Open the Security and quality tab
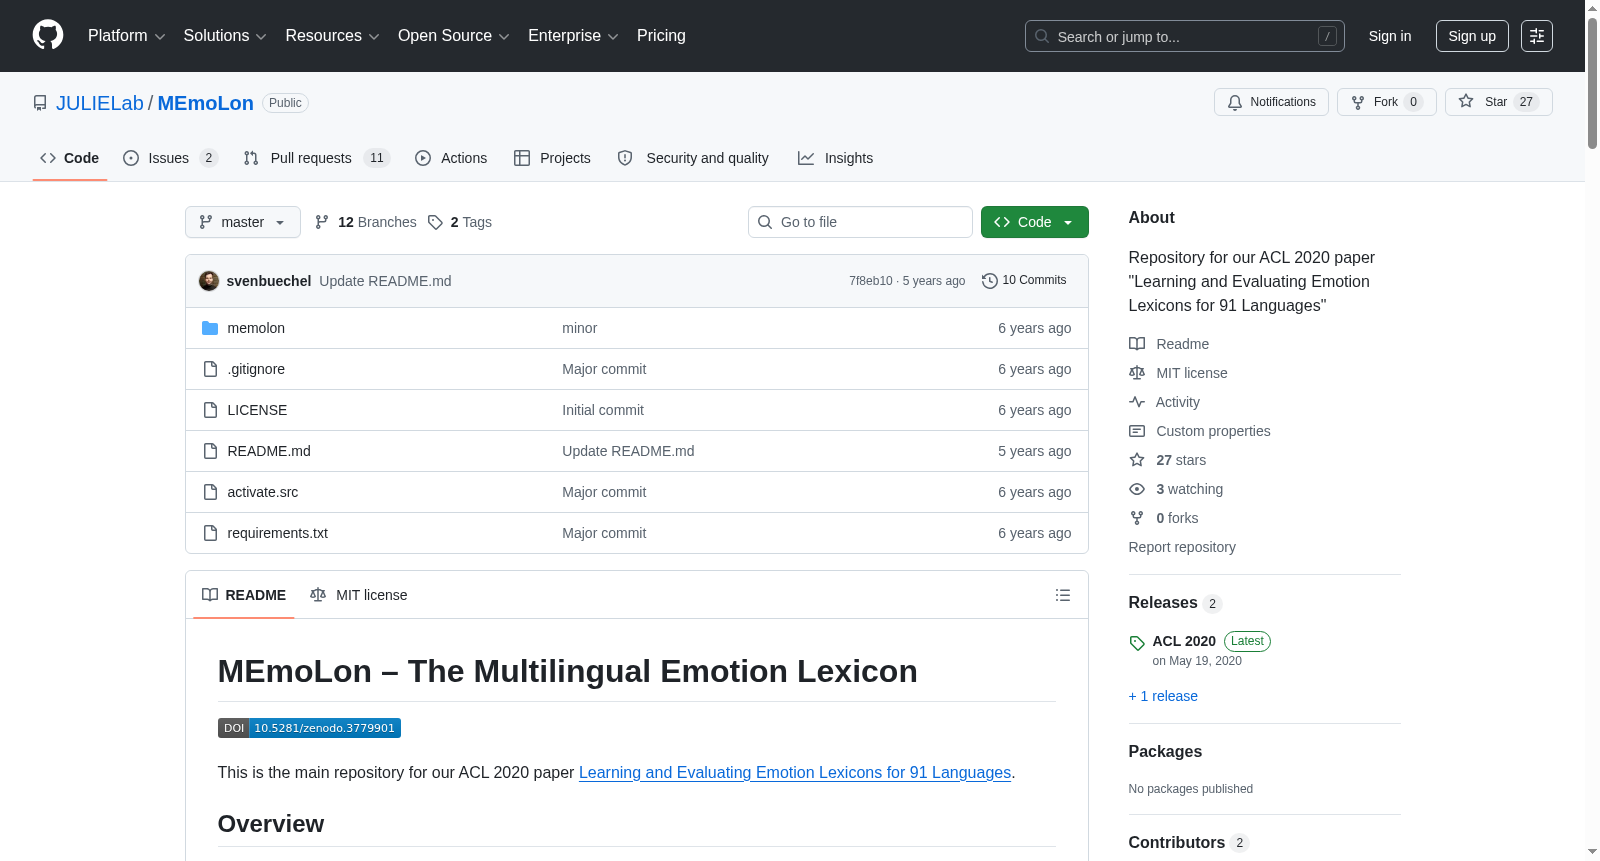The width and height of the screenshot is (1600, 861). tap(693, 158)
